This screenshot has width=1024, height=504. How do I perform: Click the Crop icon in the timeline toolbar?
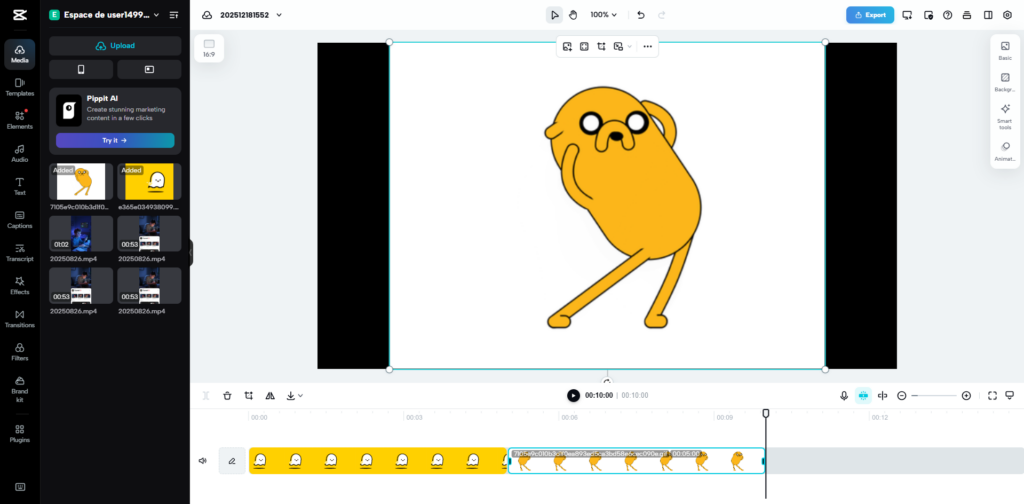click(x=249, y=396)
